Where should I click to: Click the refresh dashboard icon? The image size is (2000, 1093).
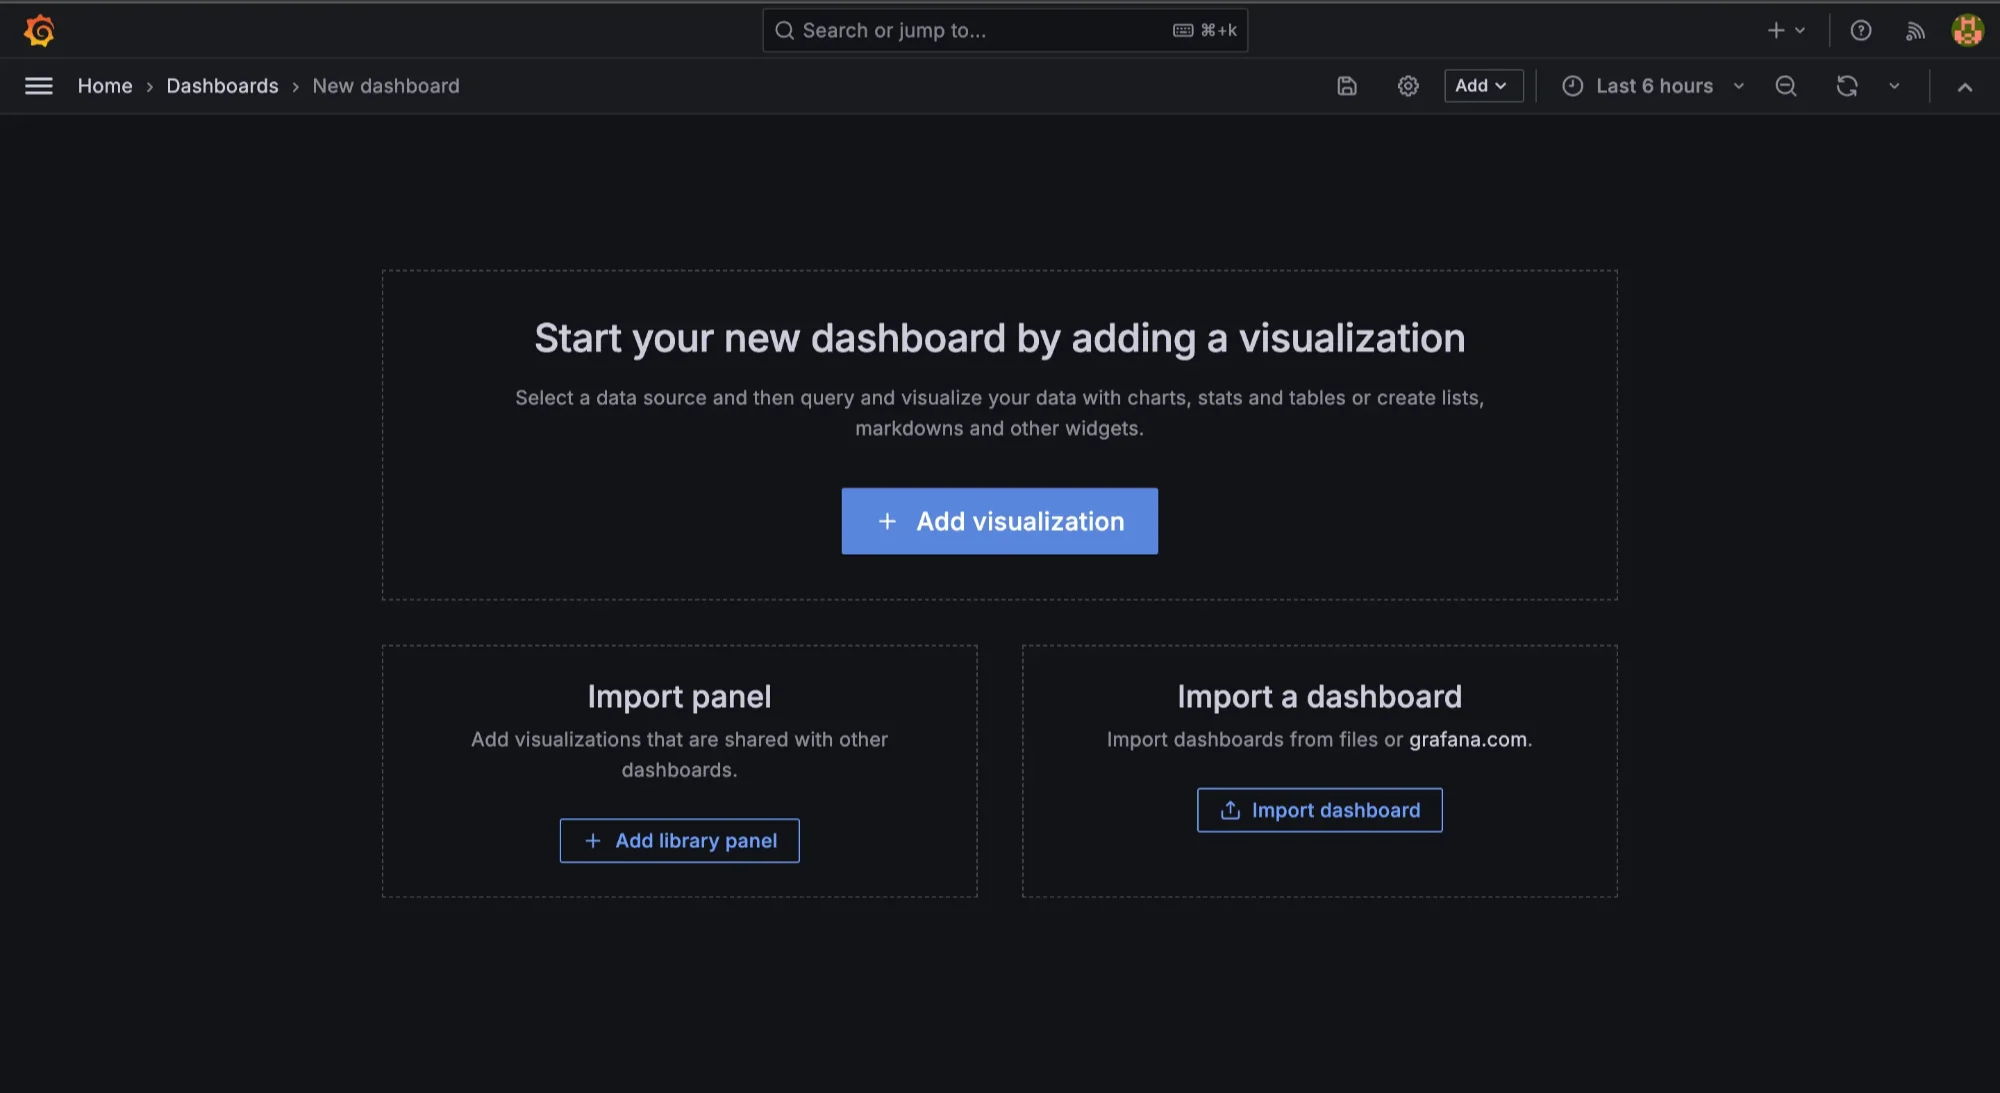coord(1847,86)
